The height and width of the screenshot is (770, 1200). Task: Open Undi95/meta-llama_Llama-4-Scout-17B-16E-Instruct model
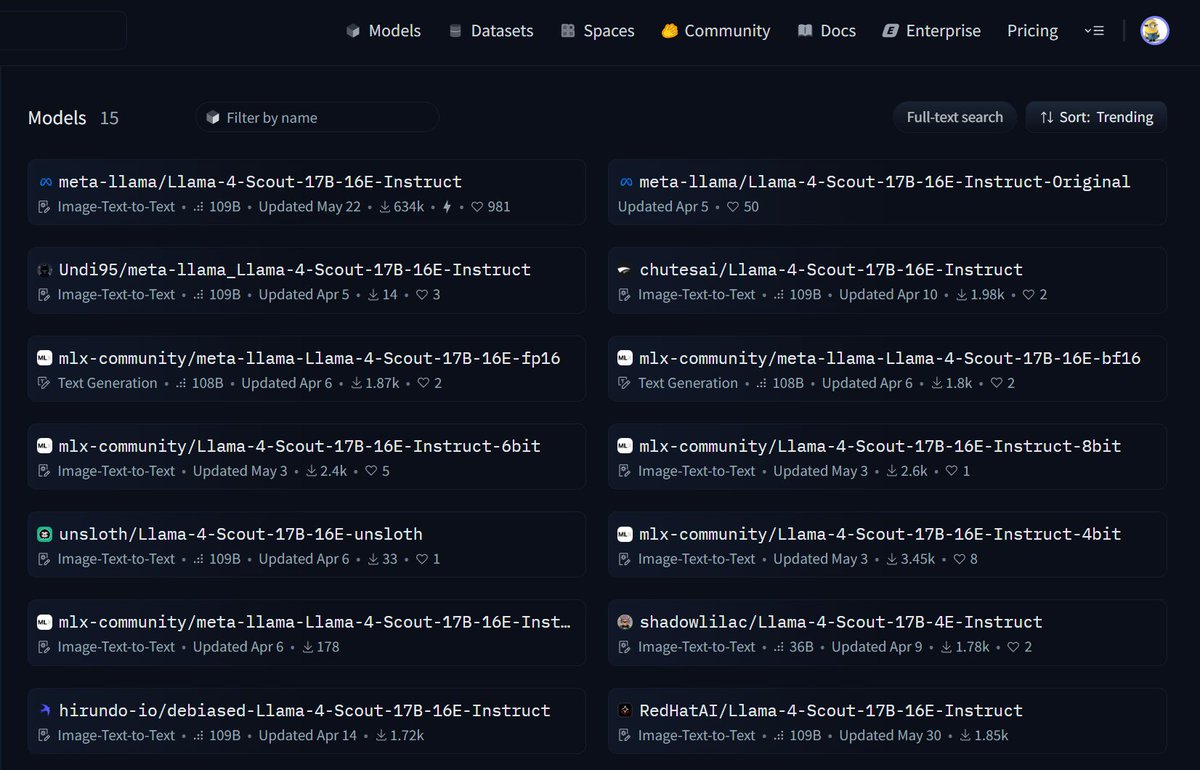(x=306, y=281)
